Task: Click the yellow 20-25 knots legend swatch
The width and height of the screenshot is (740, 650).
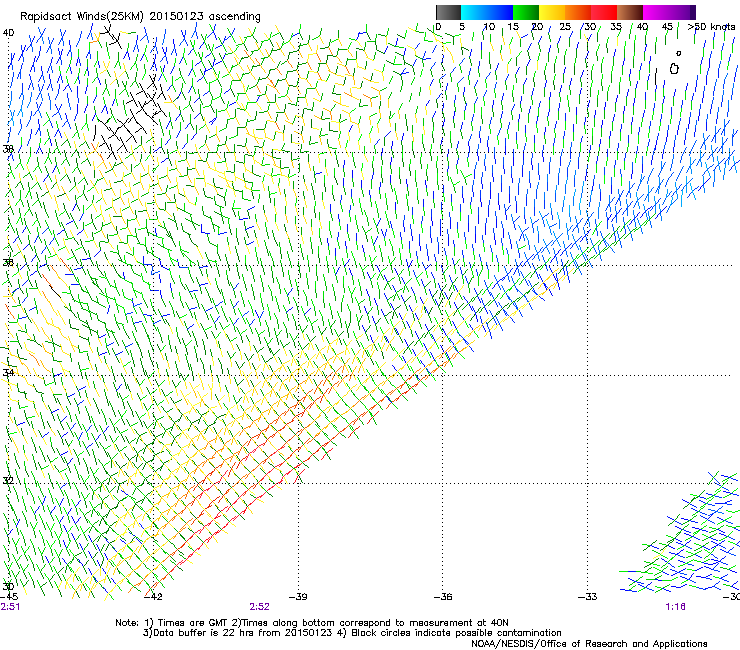Action: pos(552,12)
